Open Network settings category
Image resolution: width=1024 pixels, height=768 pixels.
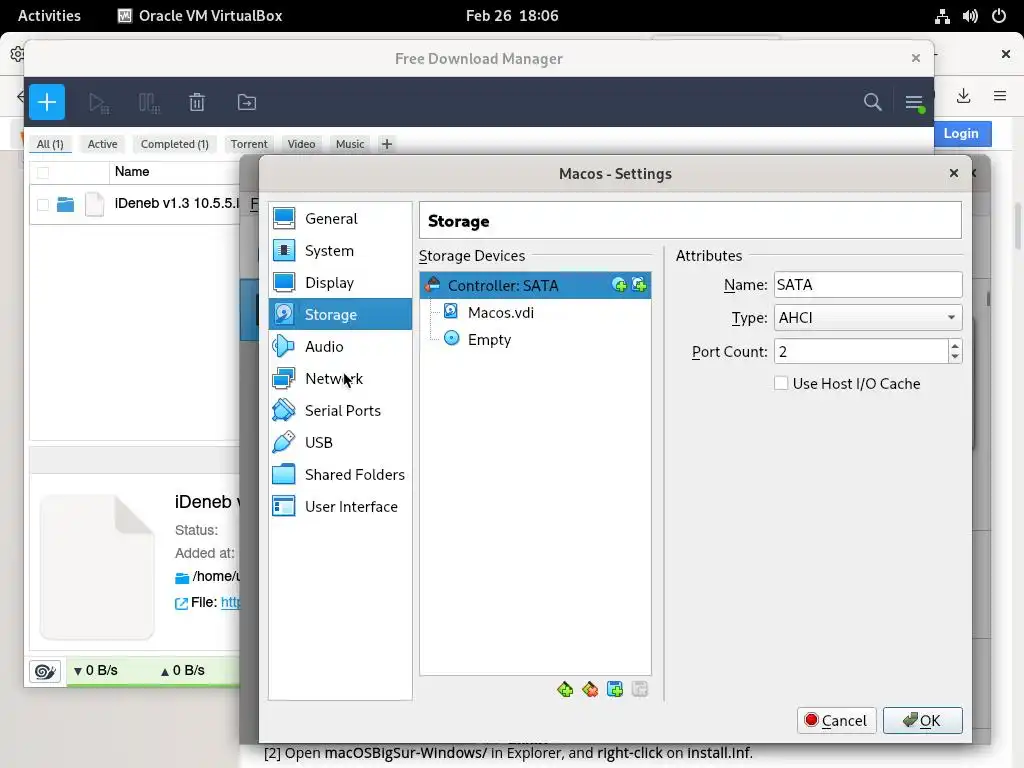pyautogui.click(x=340, y=378)
